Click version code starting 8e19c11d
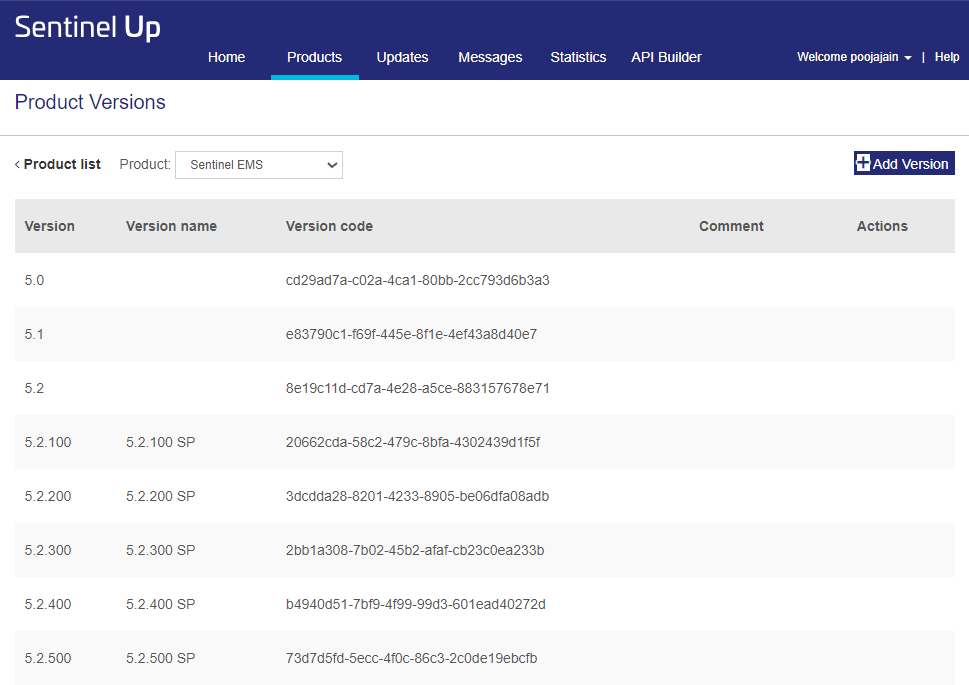Viewport: 969px width, 685px height. point(417,388)
